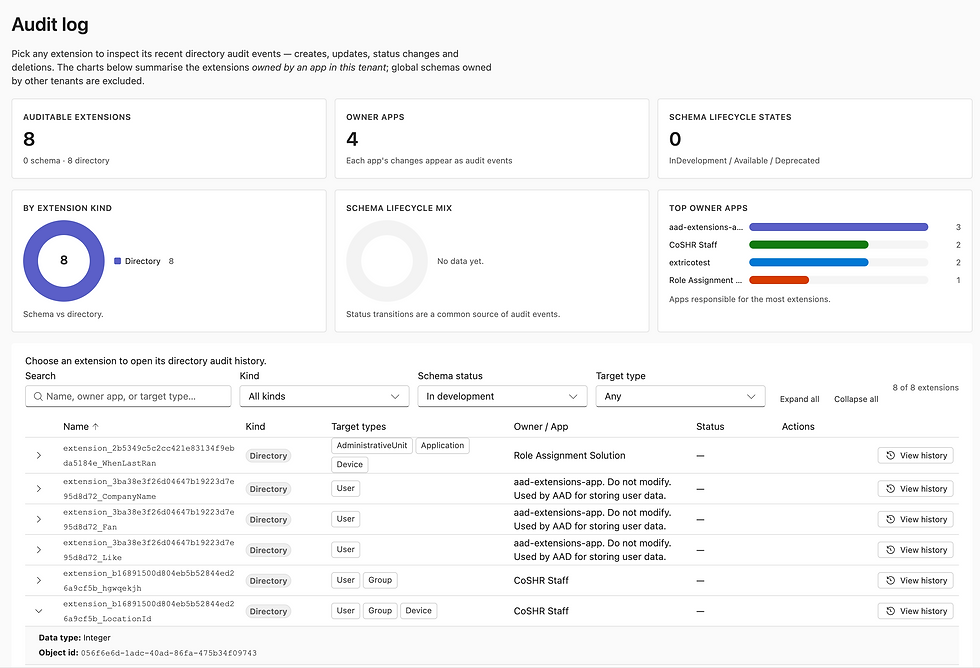View history for Fan extension
This screenshot has height=668, width=980.
[915, 519]
